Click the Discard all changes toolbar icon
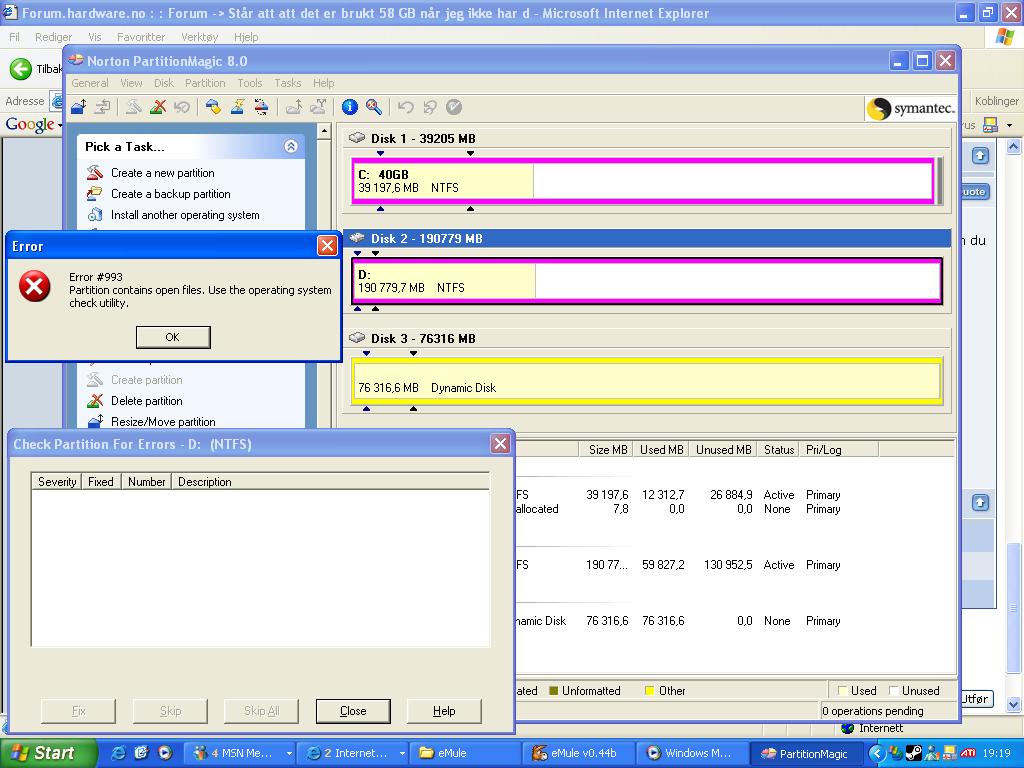 click(430, 106)
